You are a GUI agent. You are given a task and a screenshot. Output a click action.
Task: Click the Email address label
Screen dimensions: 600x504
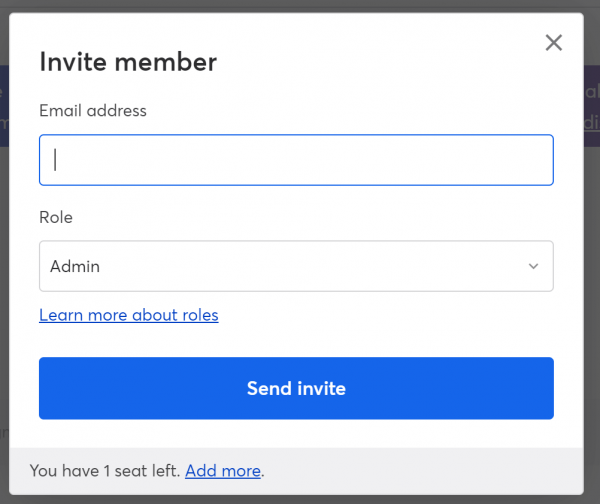point(93,111)
